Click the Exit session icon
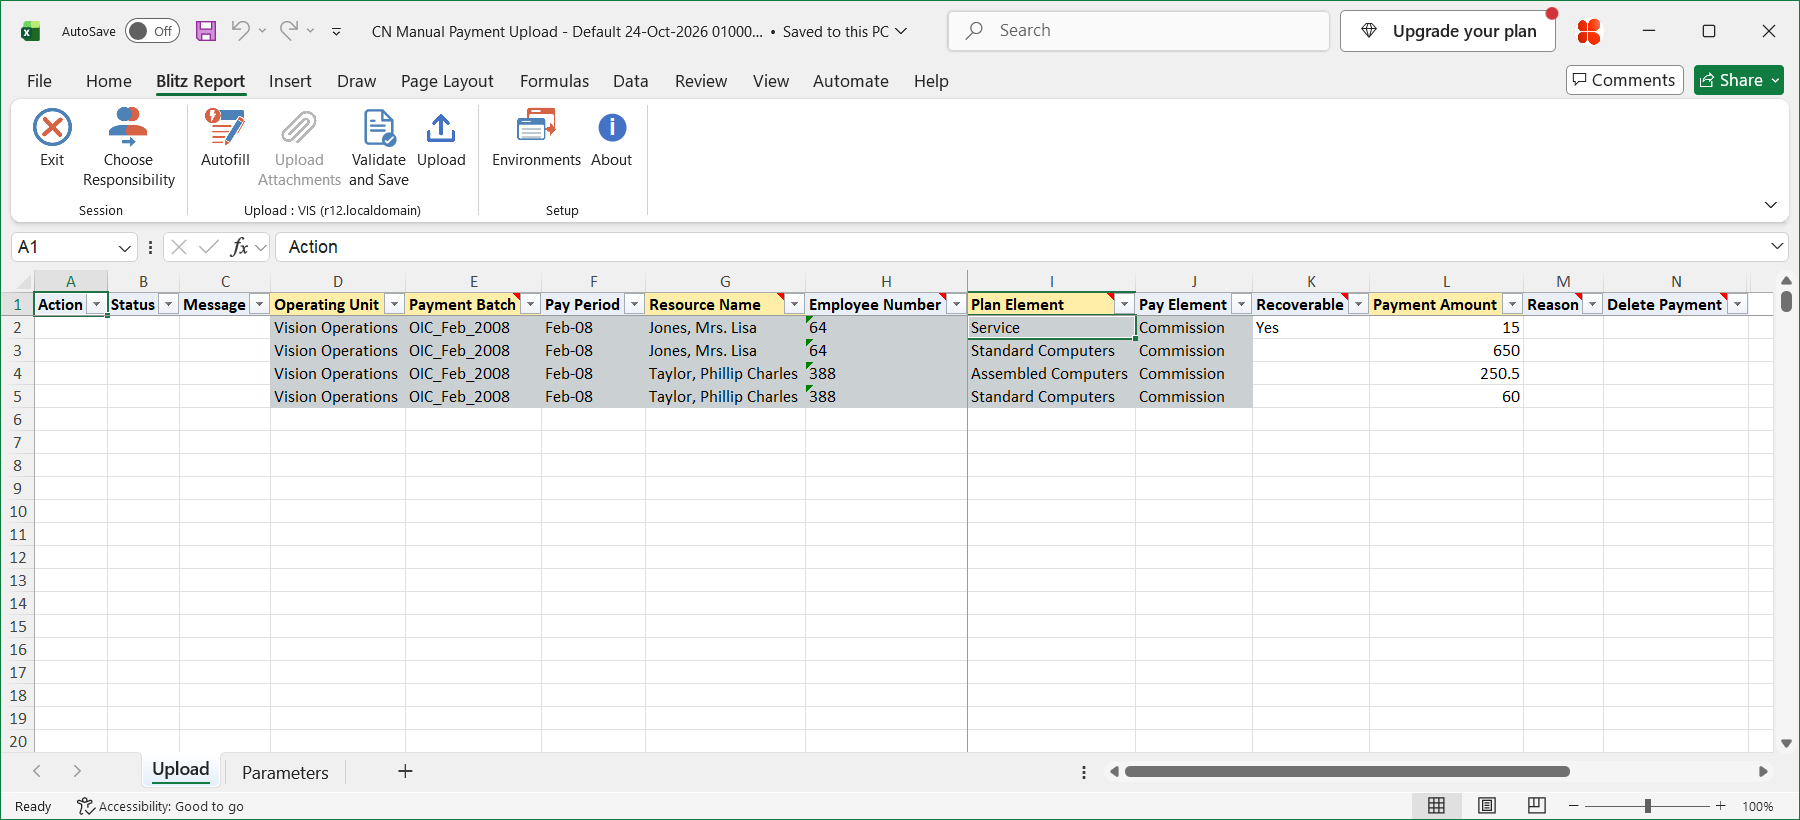Viewport: 1800px width, 820px height. tap(52, 128)
